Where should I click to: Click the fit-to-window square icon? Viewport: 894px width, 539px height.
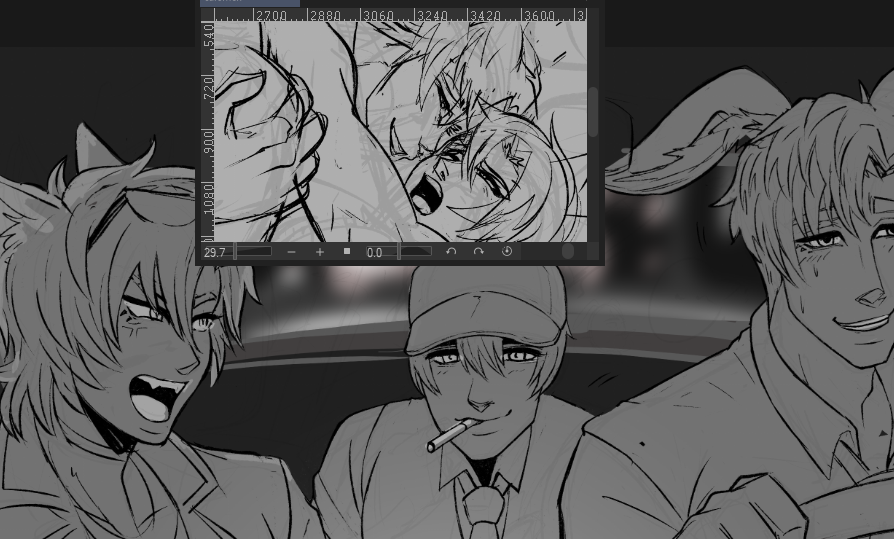347,251
